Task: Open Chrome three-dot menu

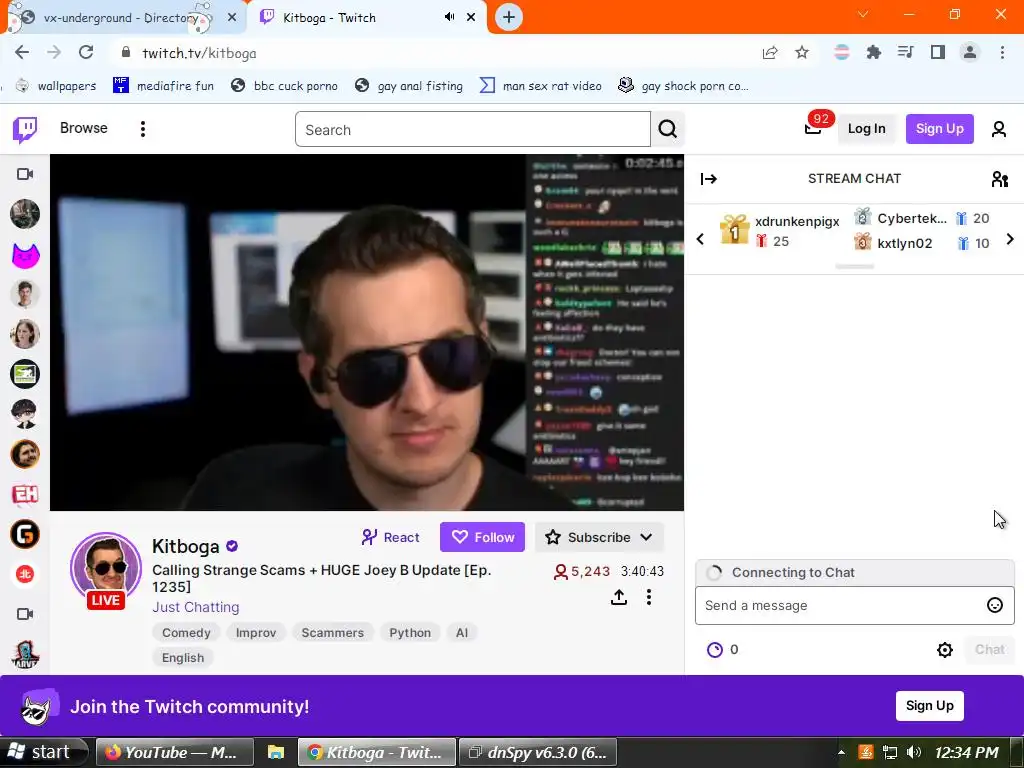Action: (1002, 53)
